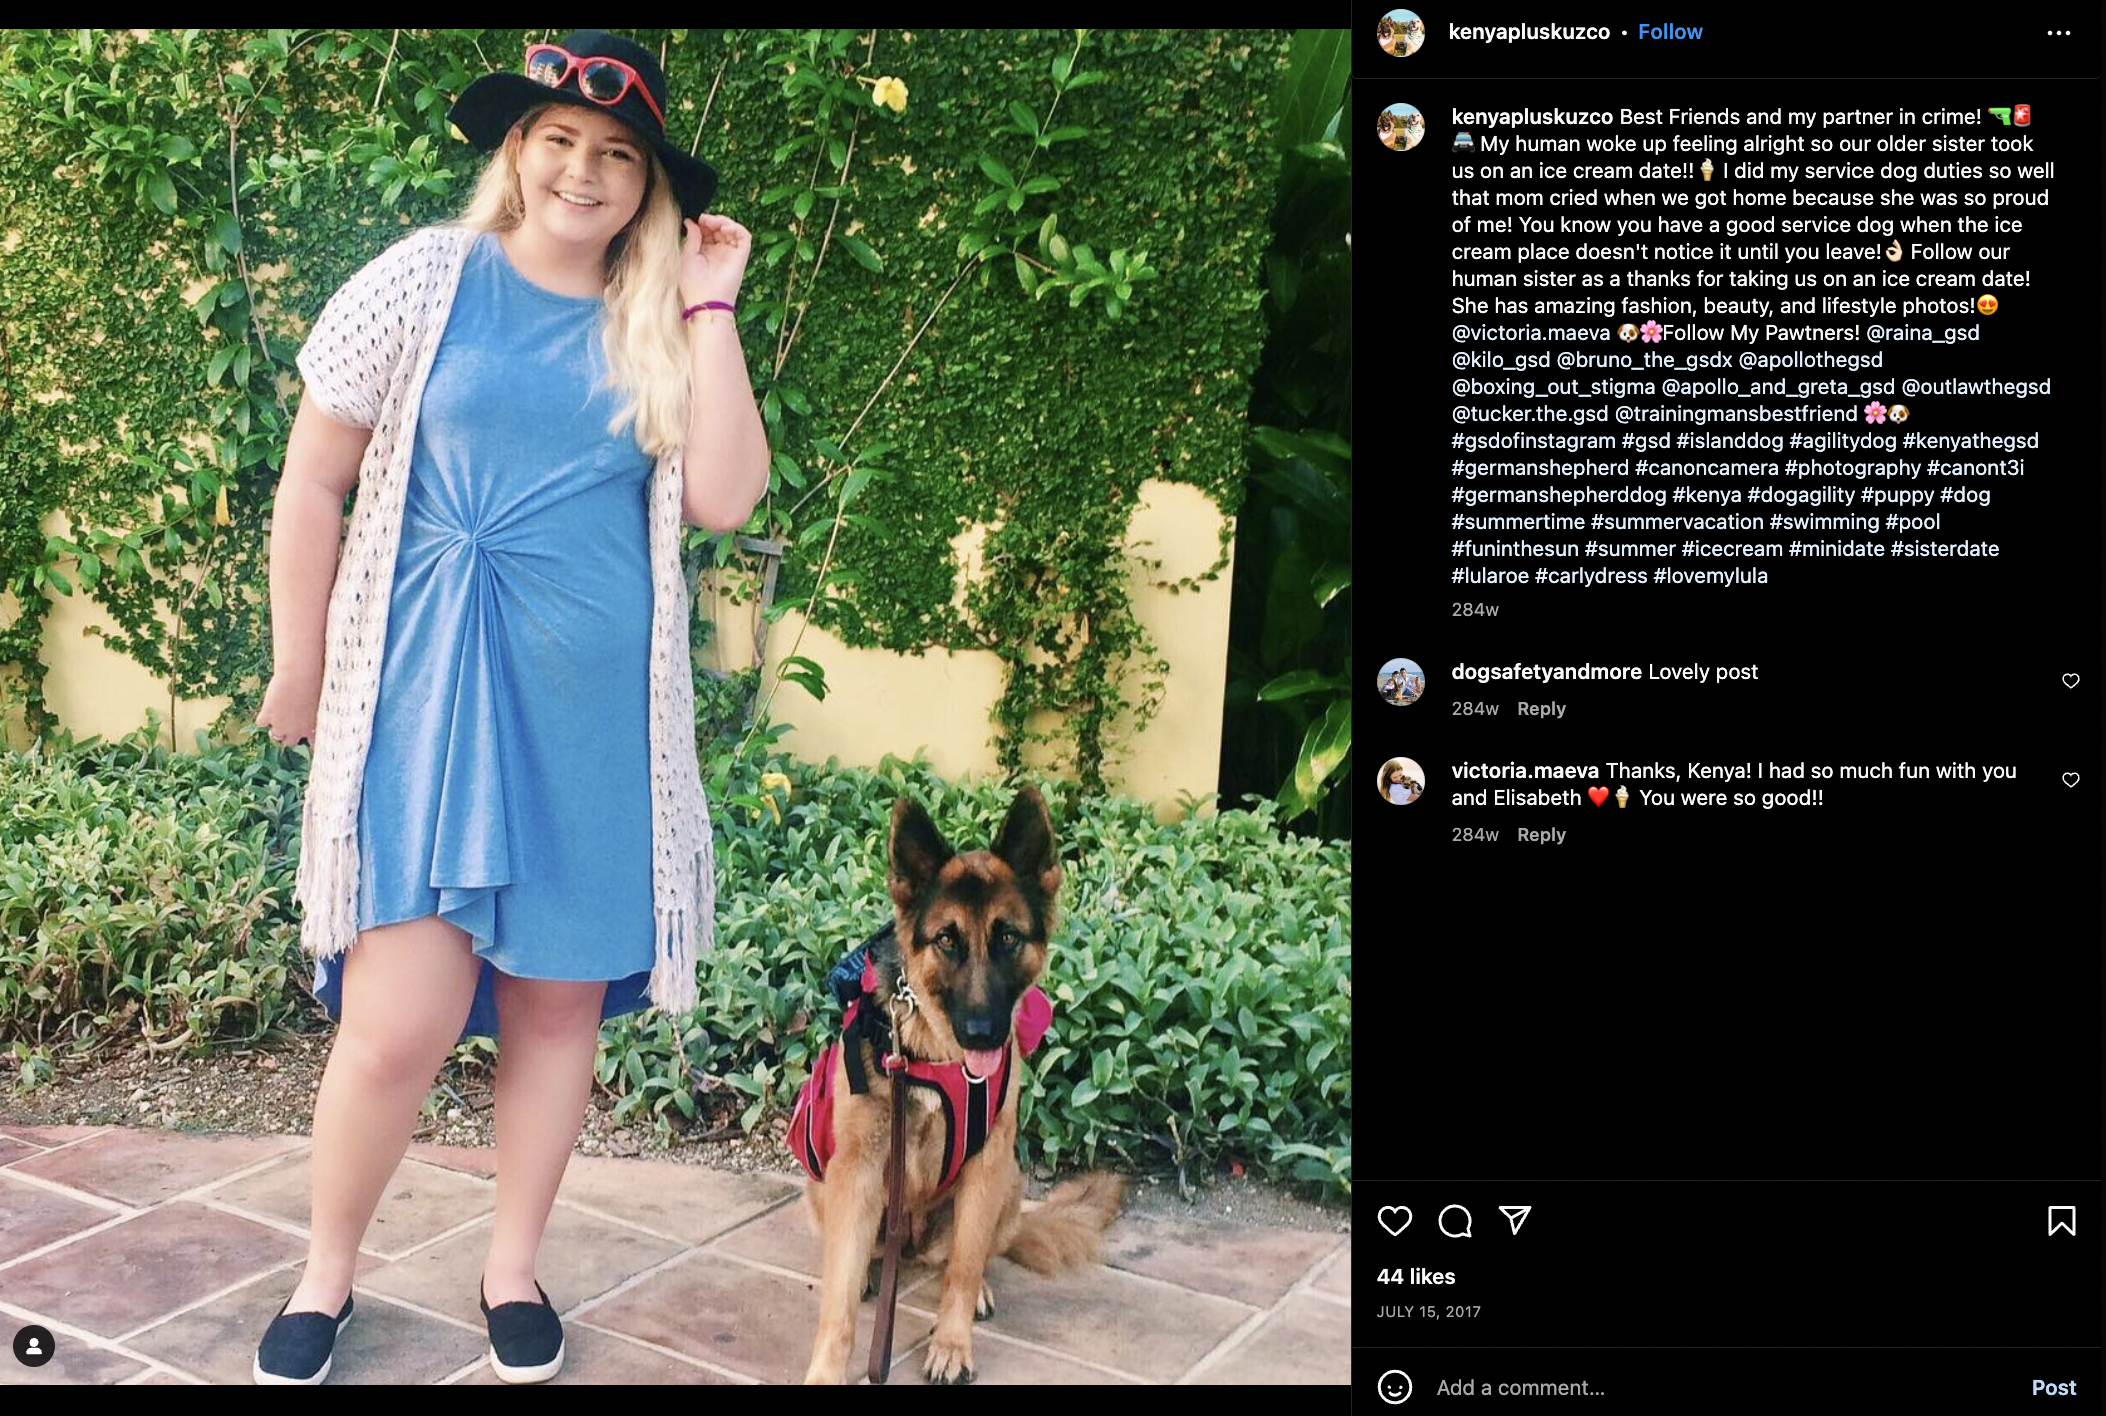Like victoria.maeva's comment
2106x1416 pixels.
[2070, 780]
